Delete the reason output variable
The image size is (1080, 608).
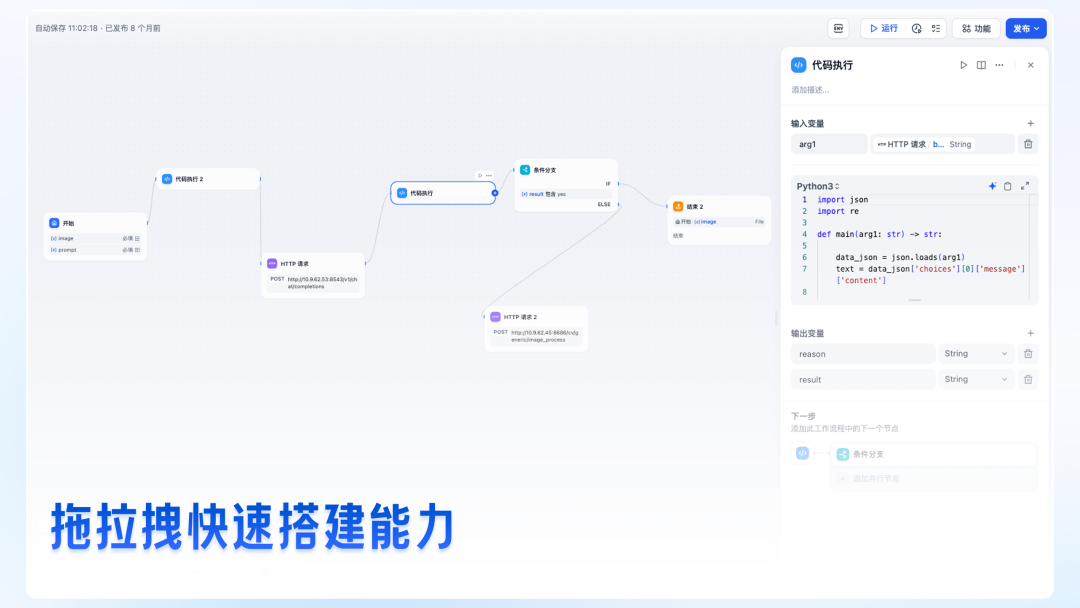click(1027, 353)
